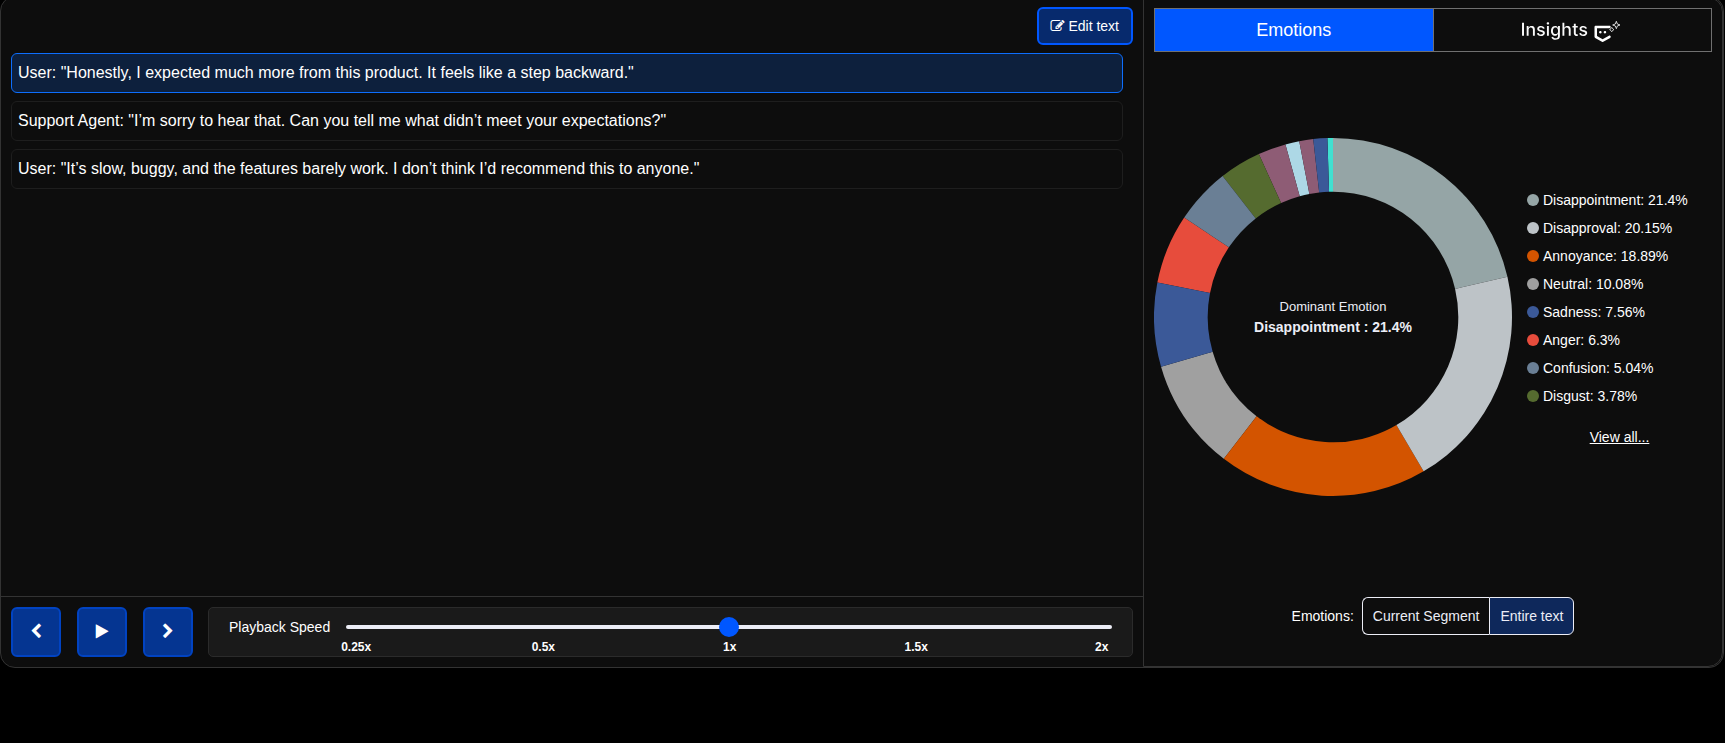The width and height of the screenshot is (1725, 743).
Task: Click the Disapproval legend entry
Action: pyautogui.click(x=1599, y=228)
